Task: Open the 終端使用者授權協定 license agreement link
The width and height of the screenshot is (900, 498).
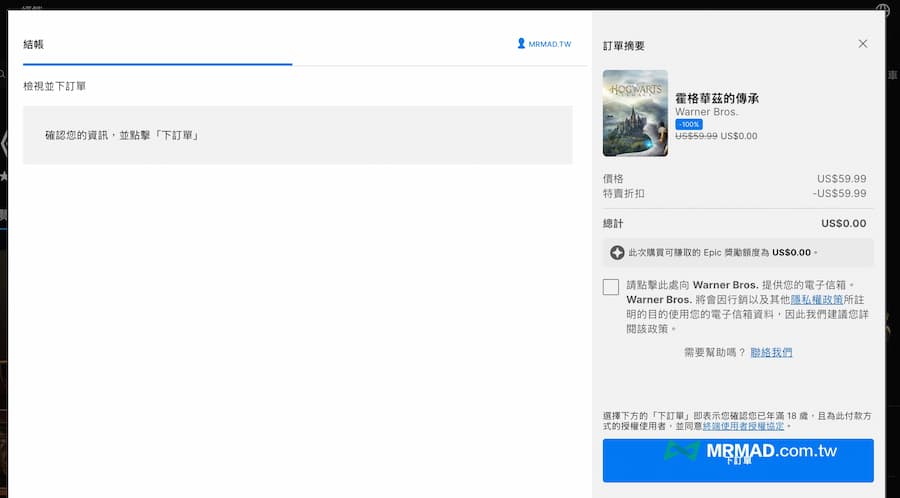Action: [x=743, y=426]
